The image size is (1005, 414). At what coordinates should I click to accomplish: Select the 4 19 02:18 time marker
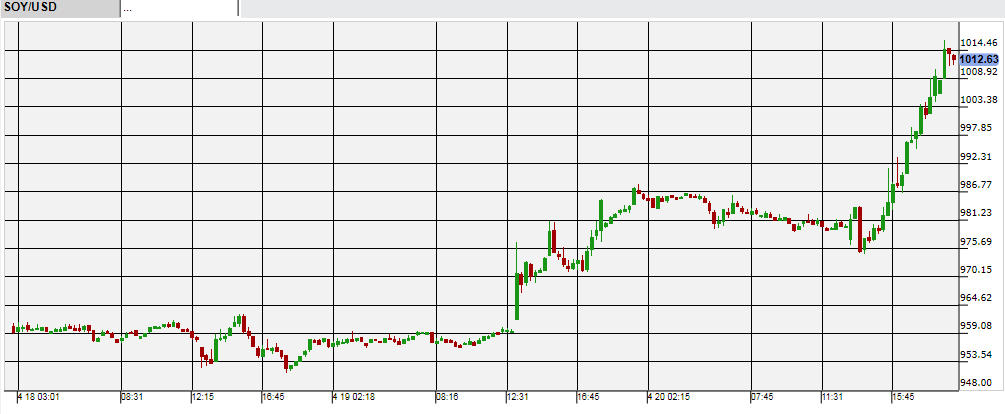click(x=353, y=397)
